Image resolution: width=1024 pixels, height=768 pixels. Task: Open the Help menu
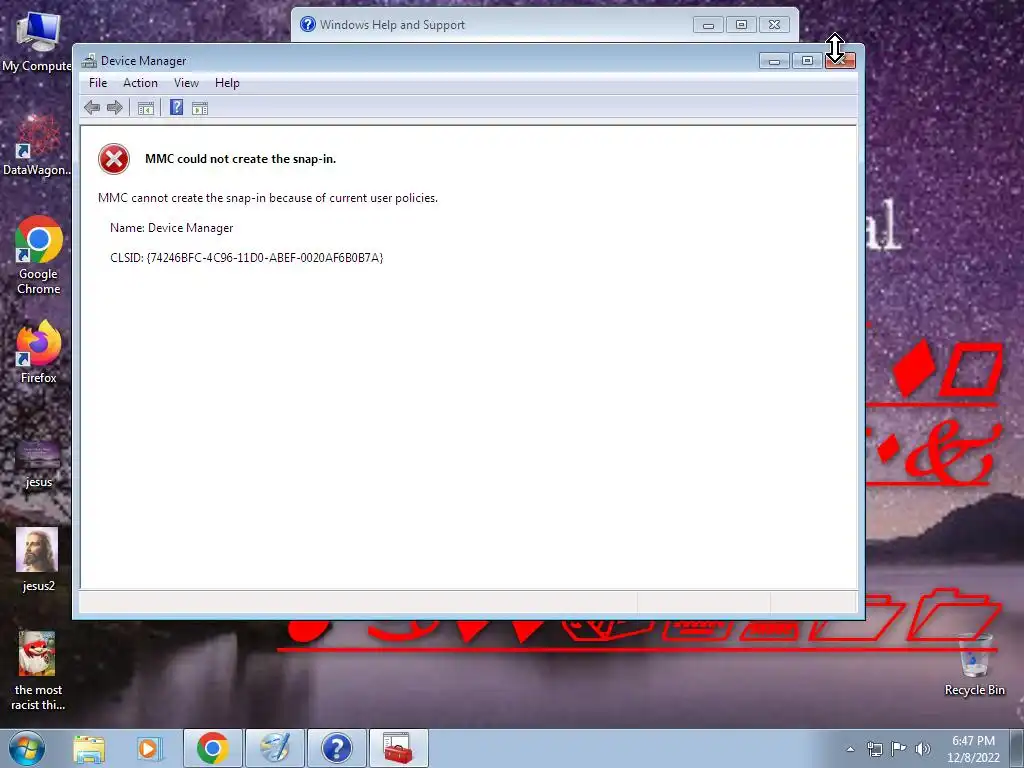[x=227, y=83]
